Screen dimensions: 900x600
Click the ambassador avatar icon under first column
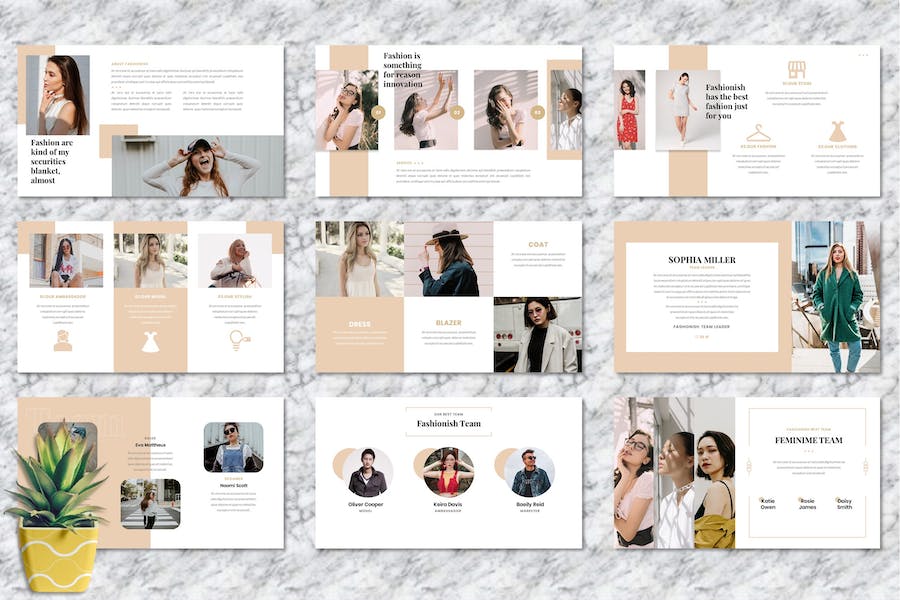63,341
